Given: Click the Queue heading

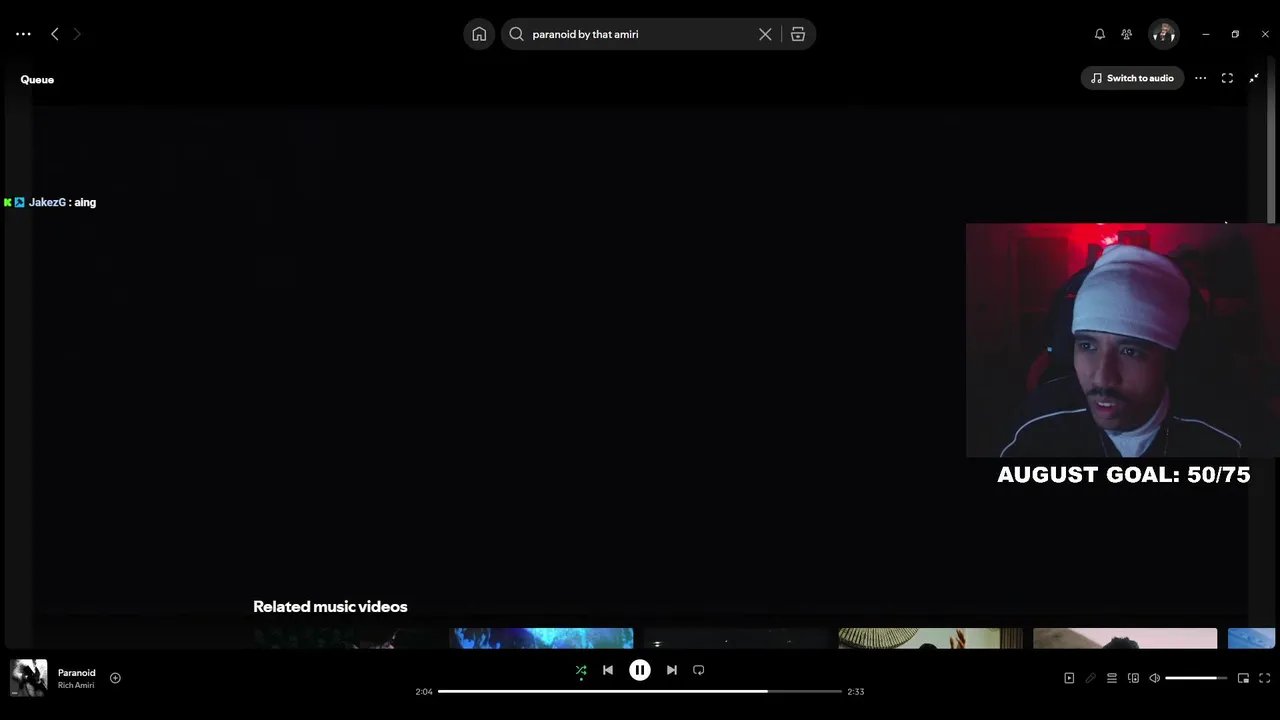Looking at the screenshot, I should (x=37, y=79).
